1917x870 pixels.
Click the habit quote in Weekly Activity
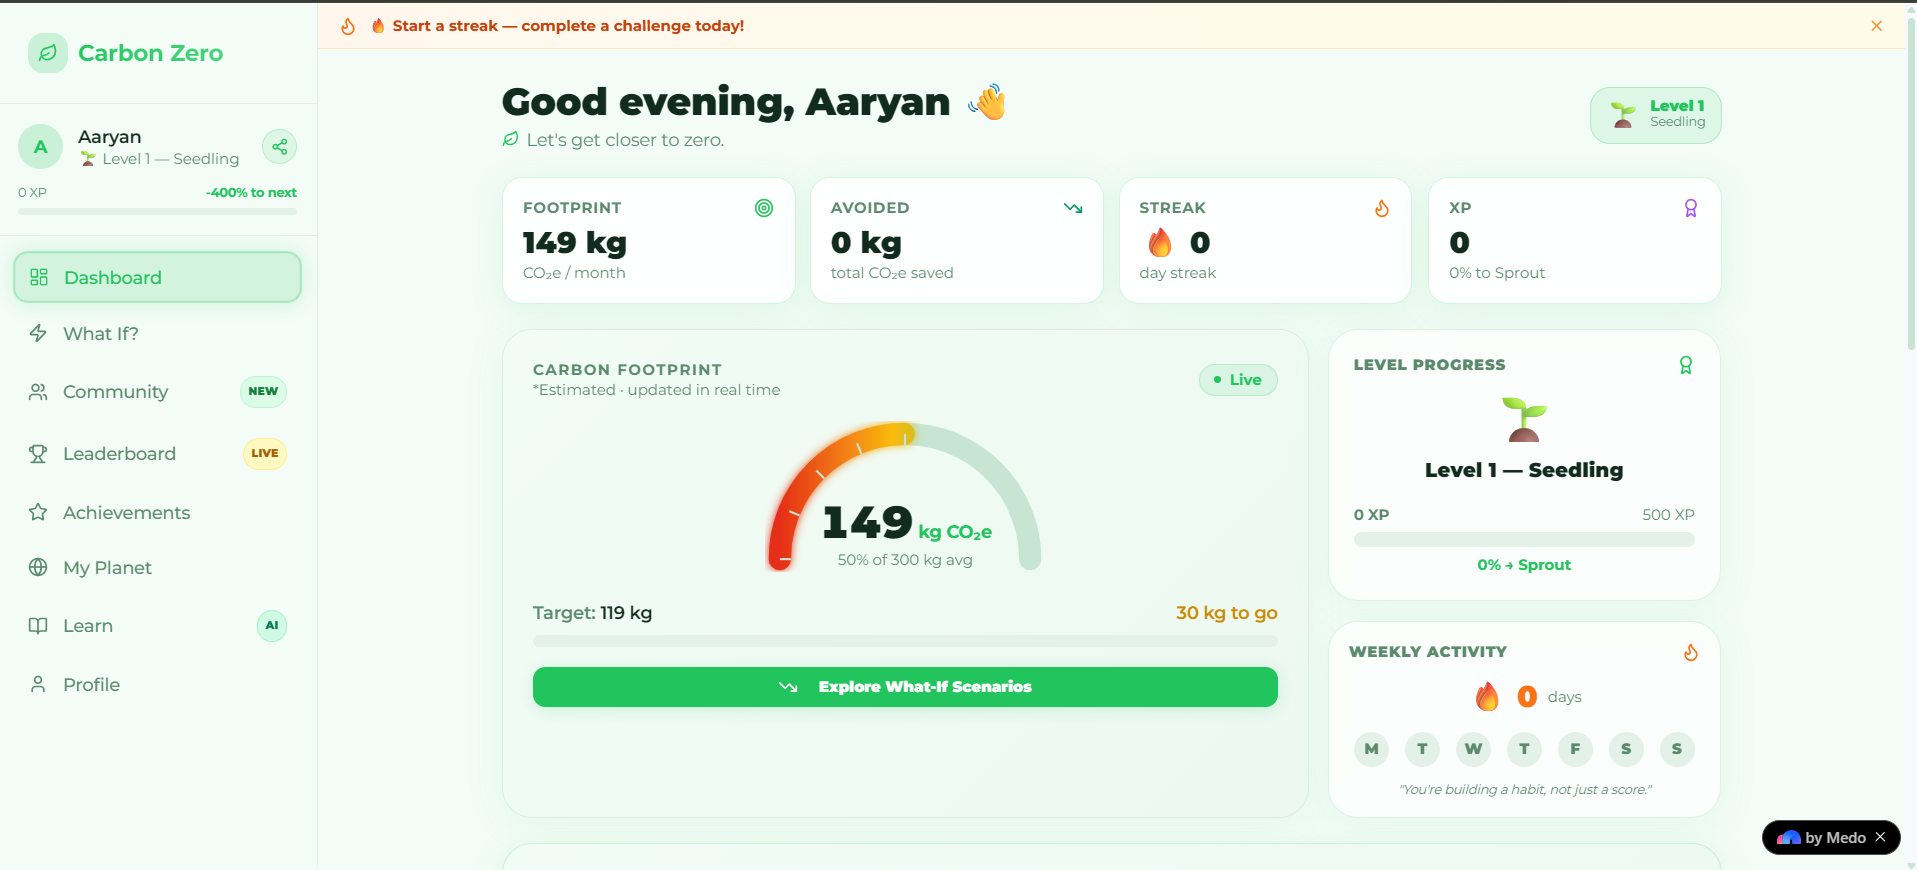click(1524, 790)
